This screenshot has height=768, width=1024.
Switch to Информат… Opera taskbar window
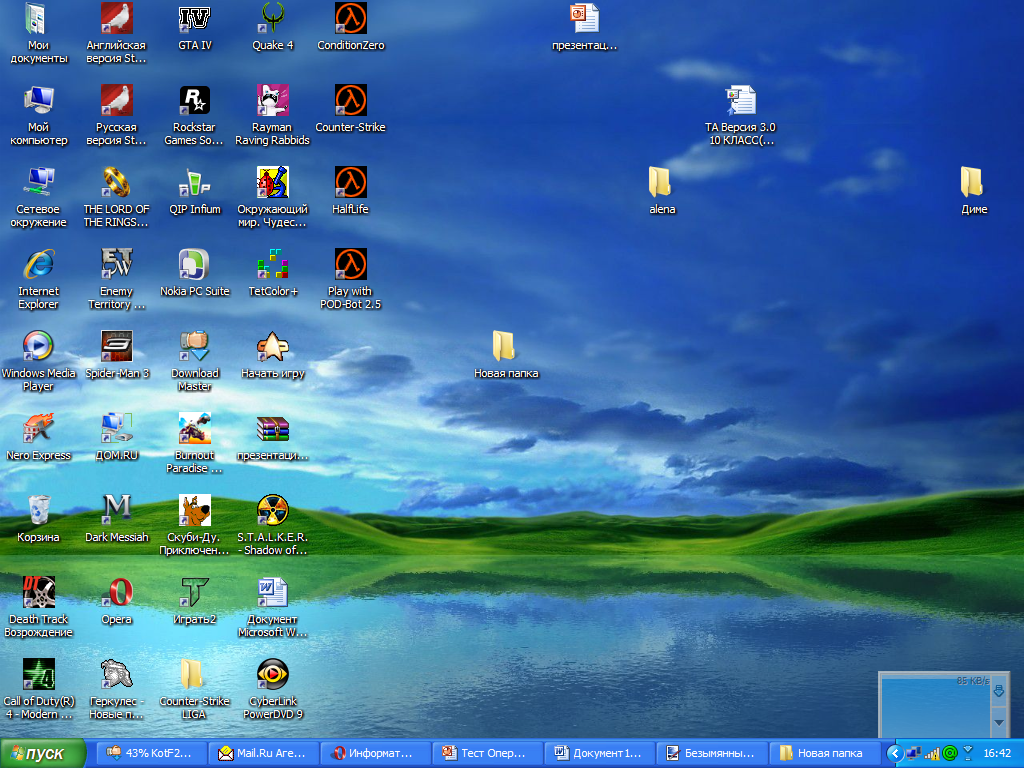click(376, 754)
